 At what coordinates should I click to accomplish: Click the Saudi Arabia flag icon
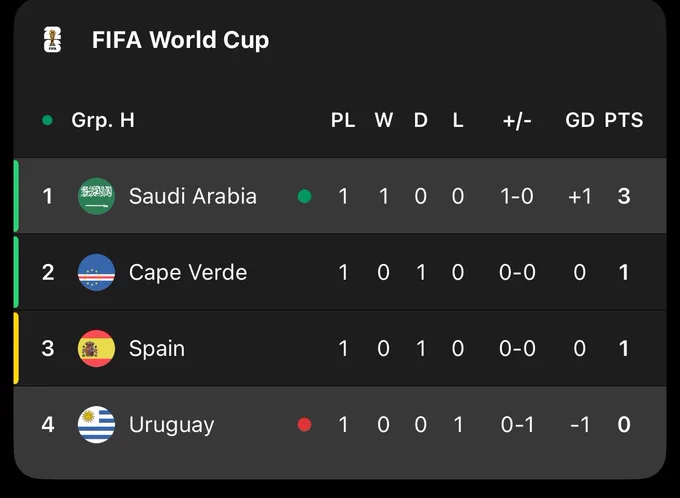[x=96, y=196]
